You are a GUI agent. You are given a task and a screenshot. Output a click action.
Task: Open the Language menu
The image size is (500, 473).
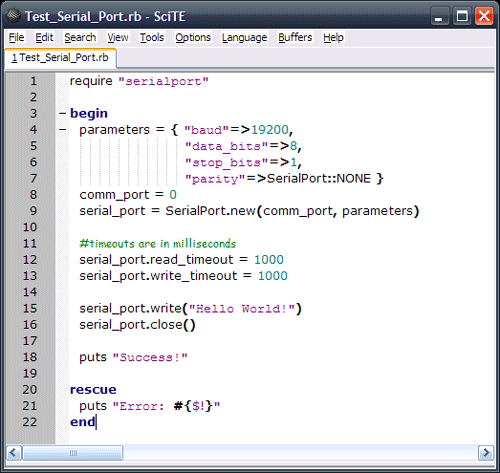click(x=244, y=37)
